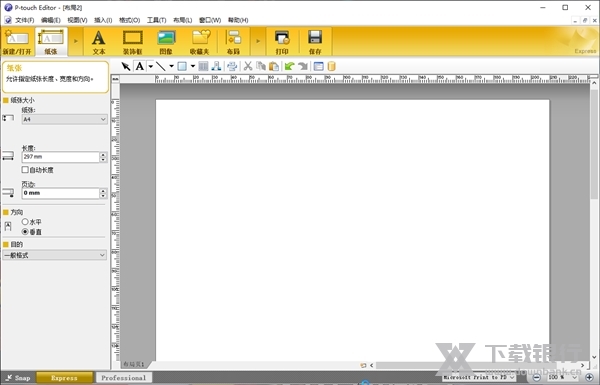Activate the text 'A' tool in toolbar
This screenshot has height=385, width=600.
coord(140,66)
